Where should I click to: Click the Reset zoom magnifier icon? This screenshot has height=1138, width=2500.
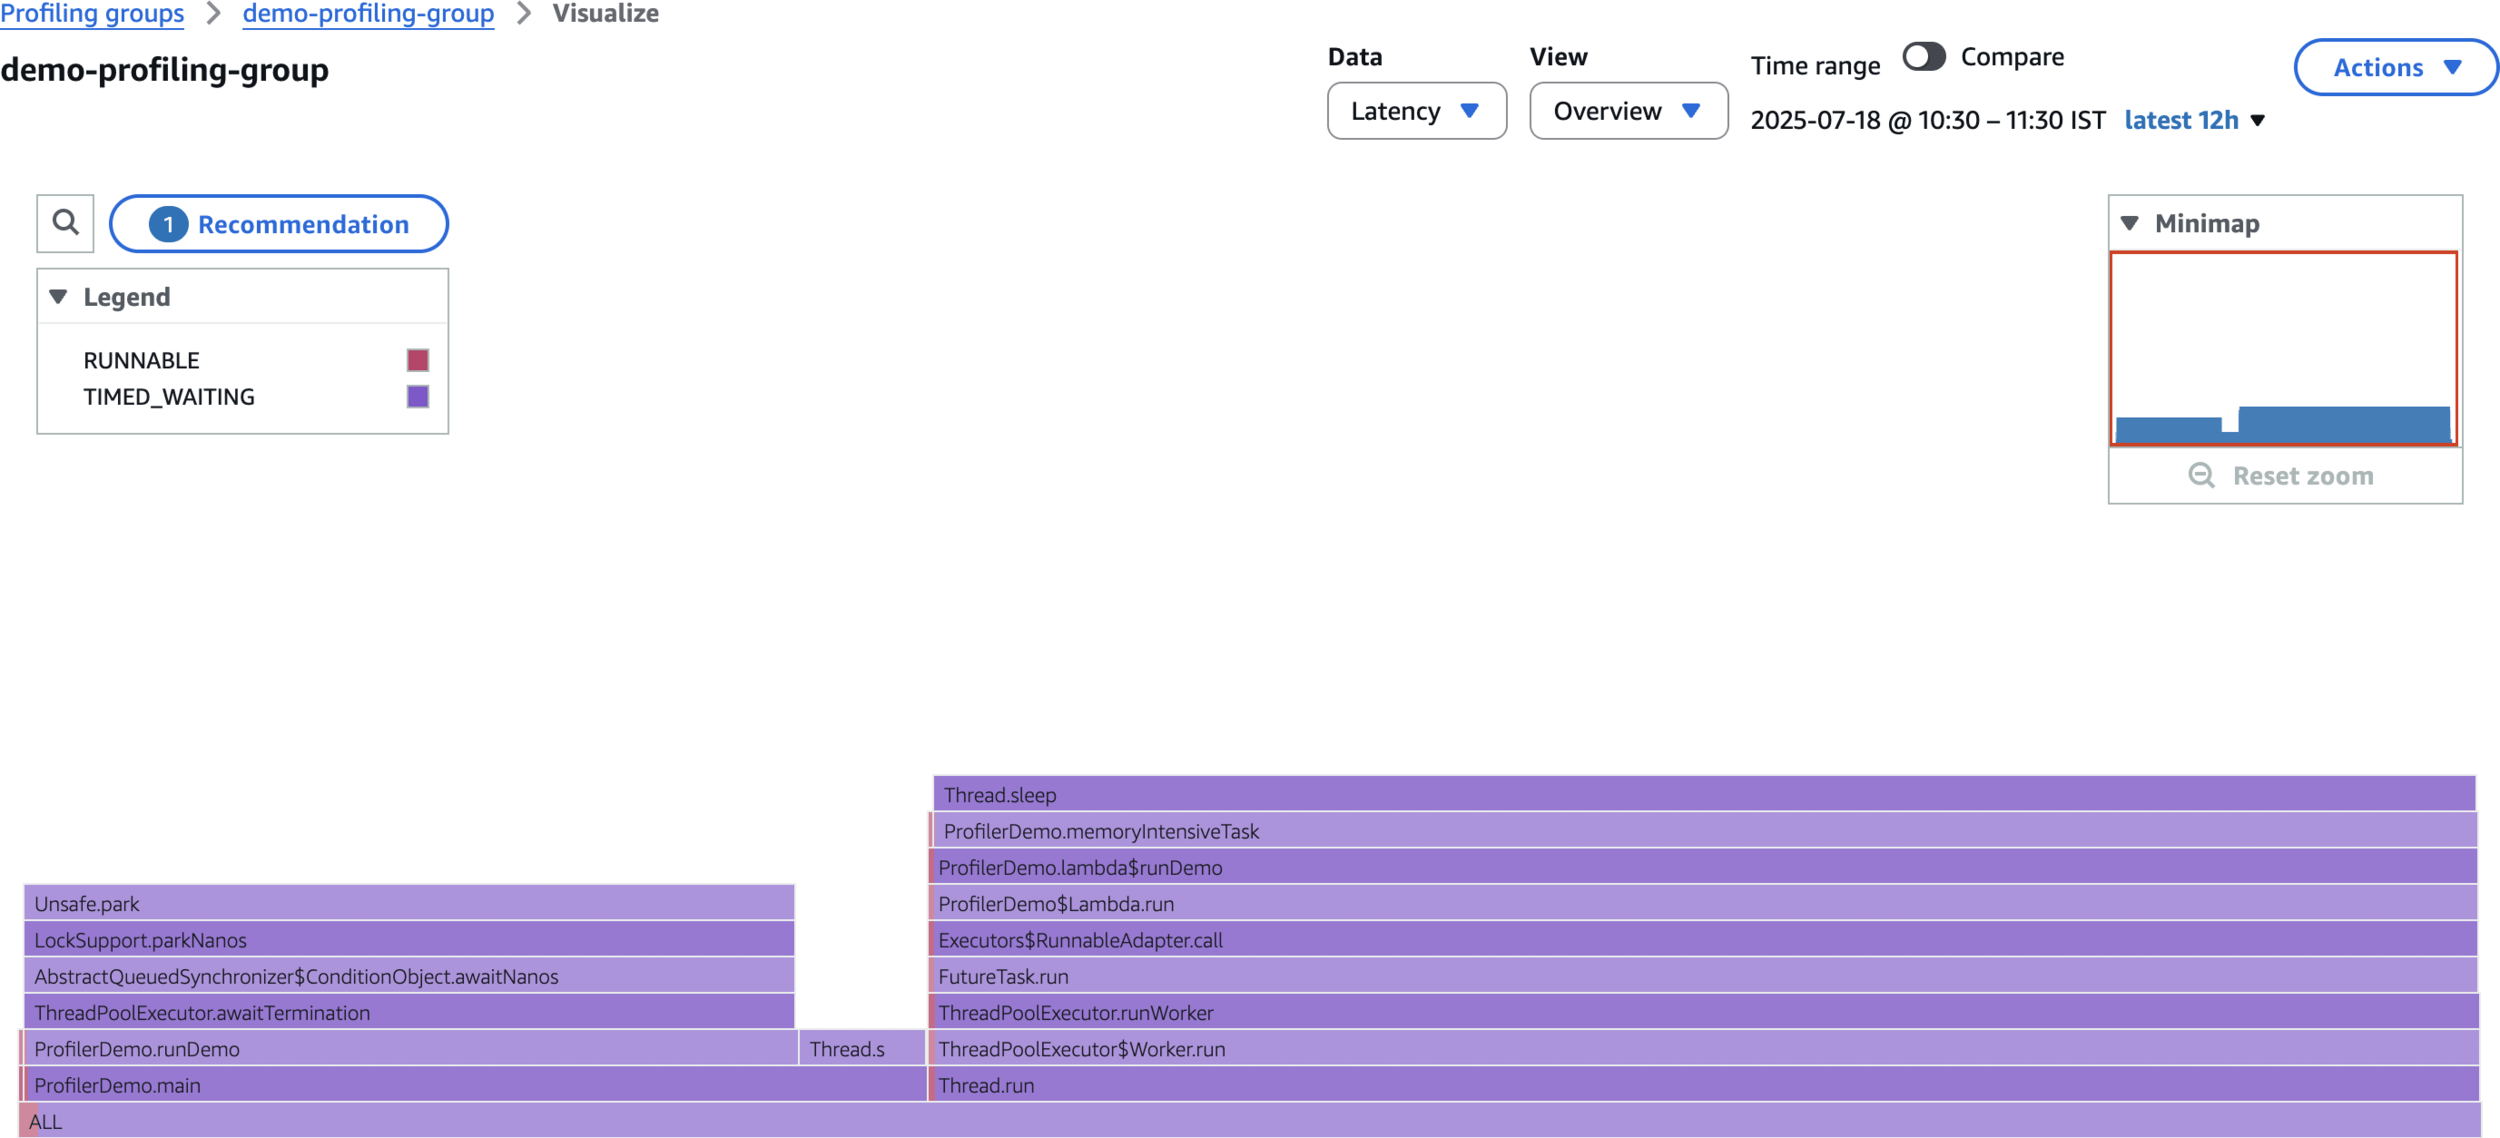tap(2201, 475)
